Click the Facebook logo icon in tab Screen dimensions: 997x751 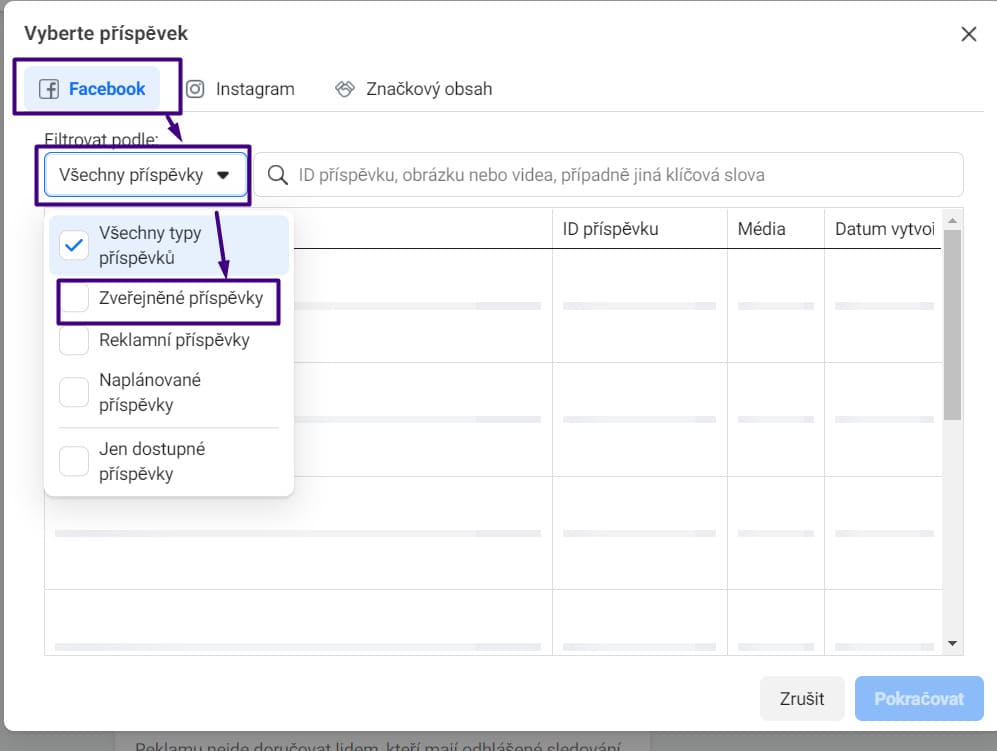[49, 89]
